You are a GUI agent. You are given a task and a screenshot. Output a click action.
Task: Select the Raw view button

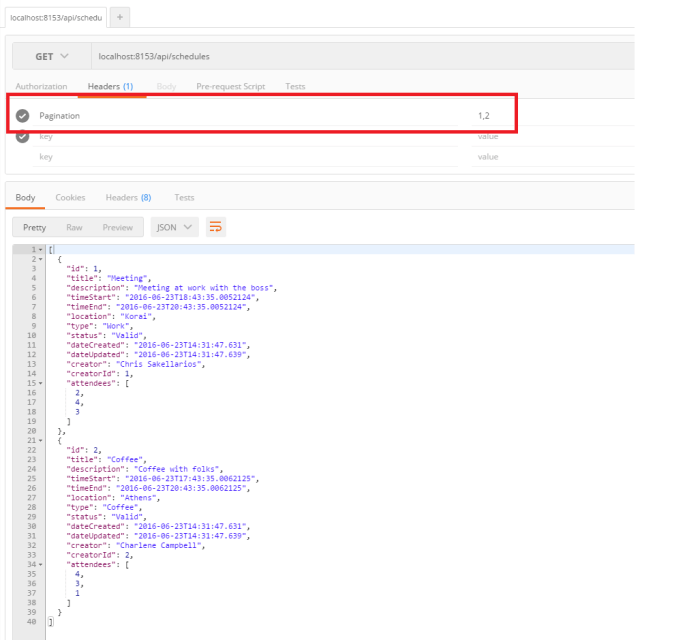(74, 228)
